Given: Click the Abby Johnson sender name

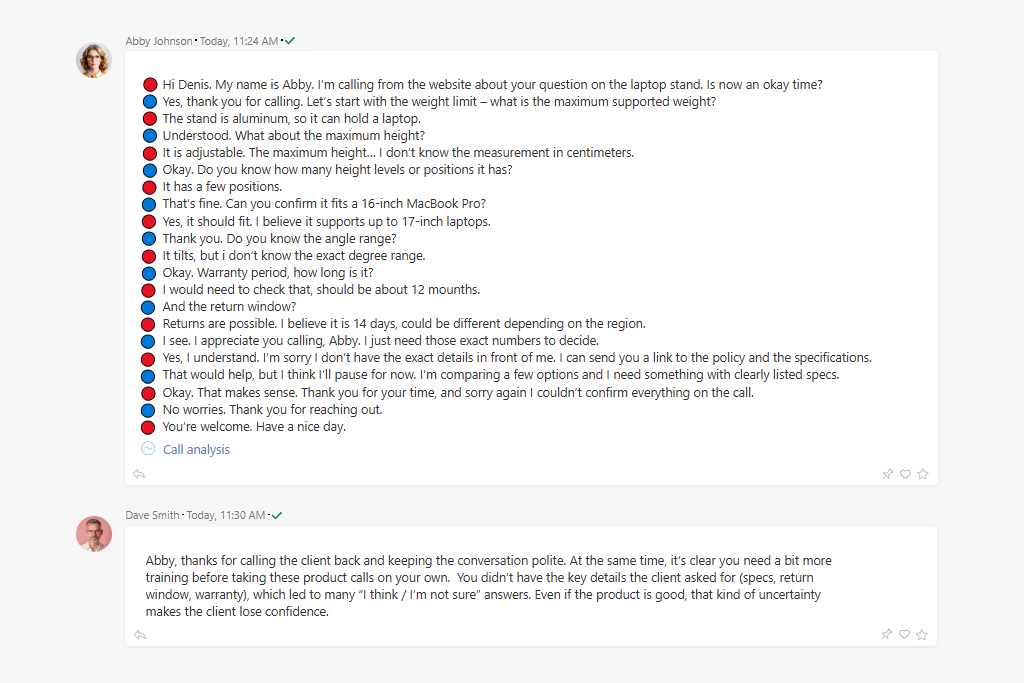Looking at the screenshot, I should [x=159, y=41].
